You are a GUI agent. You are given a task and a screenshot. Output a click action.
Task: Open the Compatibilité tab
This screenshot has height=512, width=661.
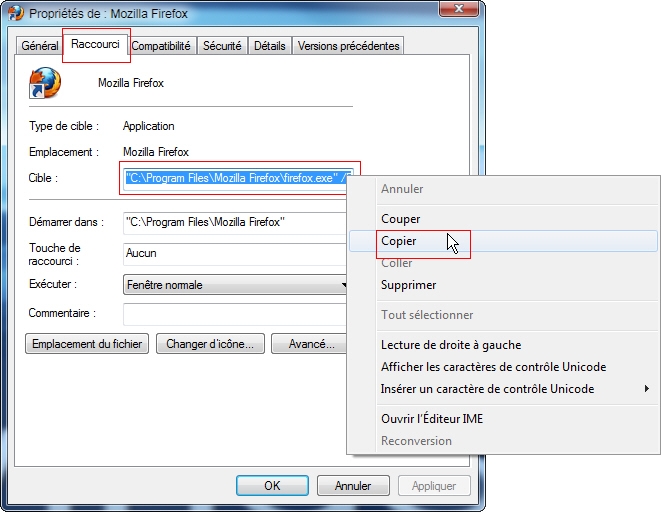coord(161,46)
